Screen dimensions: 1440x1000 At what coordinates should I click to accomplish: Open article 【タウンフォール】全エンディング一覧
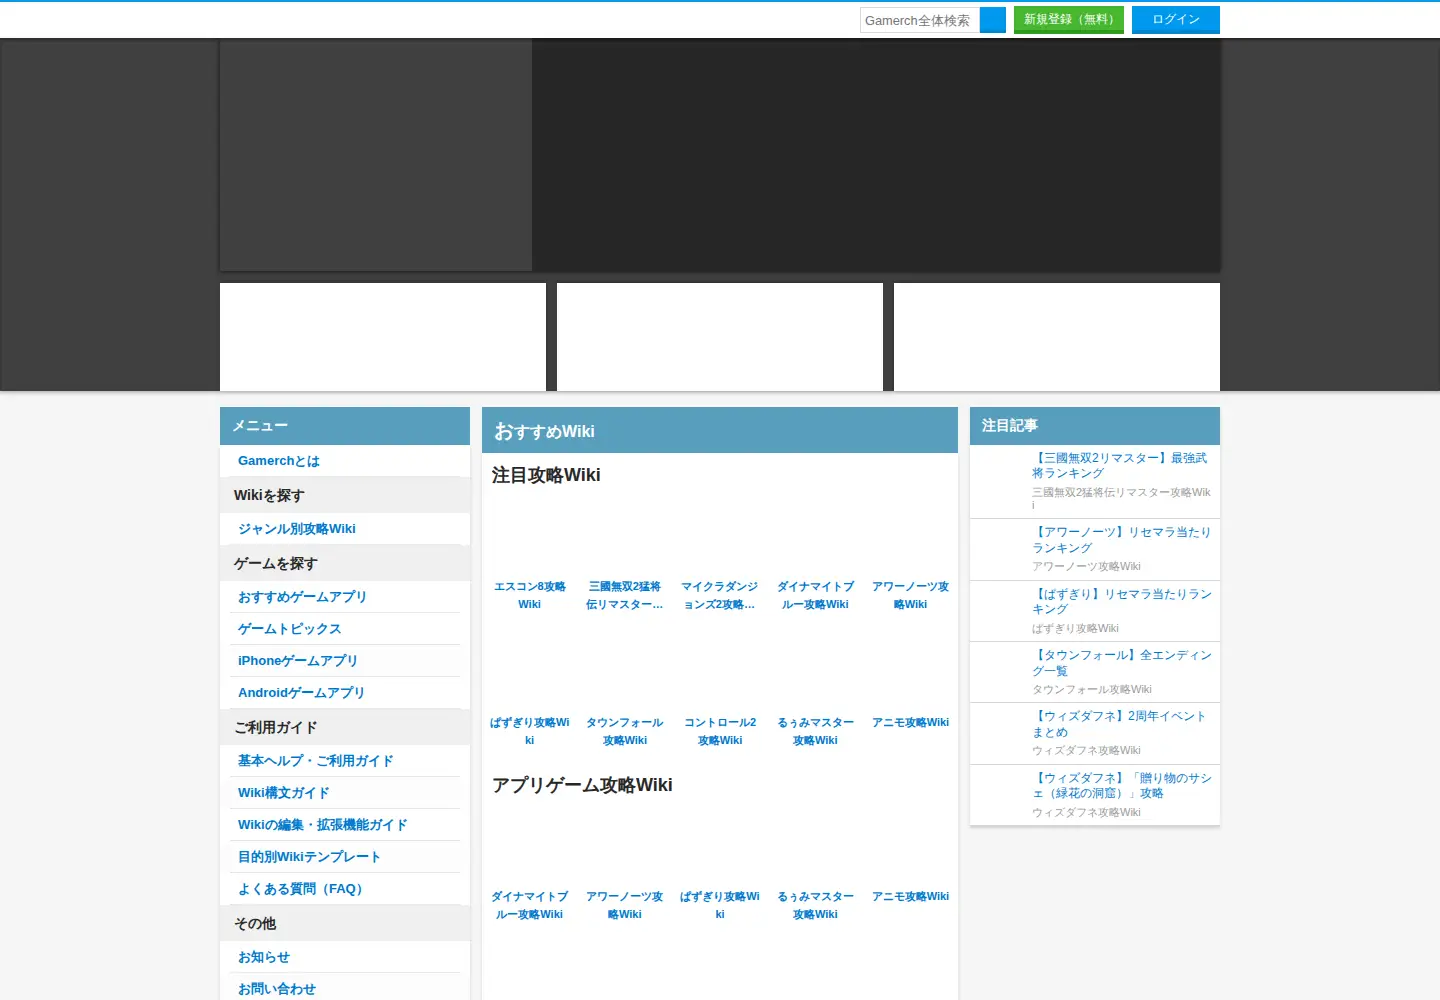pos(1121,663)
